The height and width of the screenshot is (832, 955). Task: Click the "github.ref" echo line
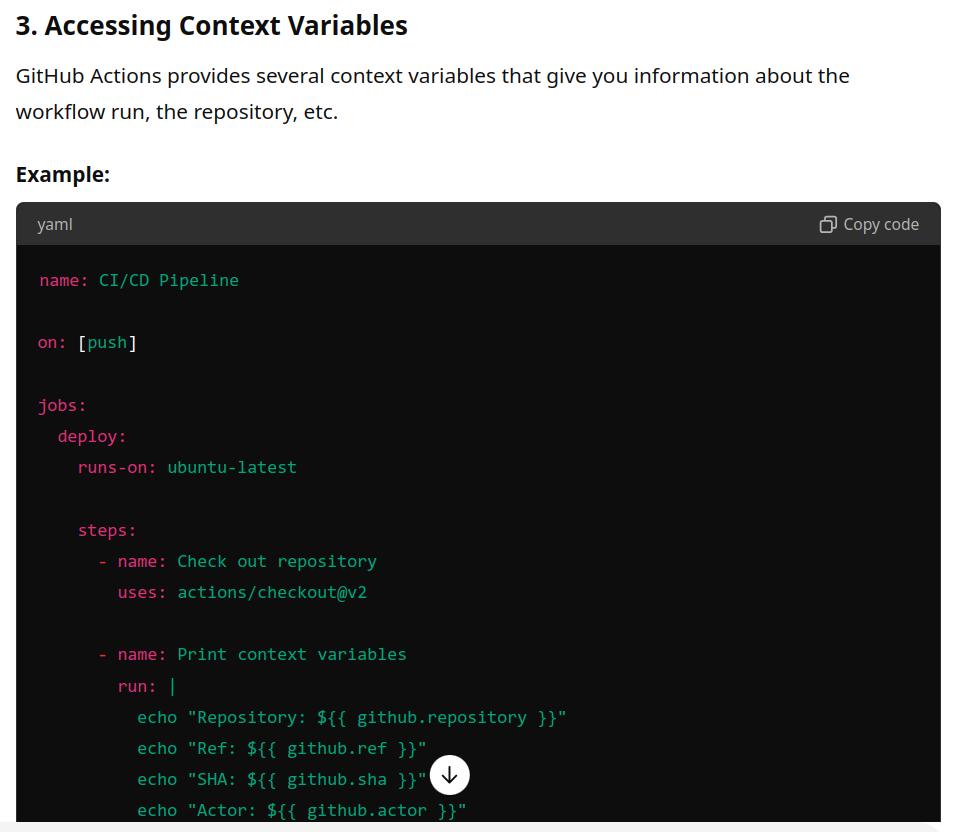point(282,748)
